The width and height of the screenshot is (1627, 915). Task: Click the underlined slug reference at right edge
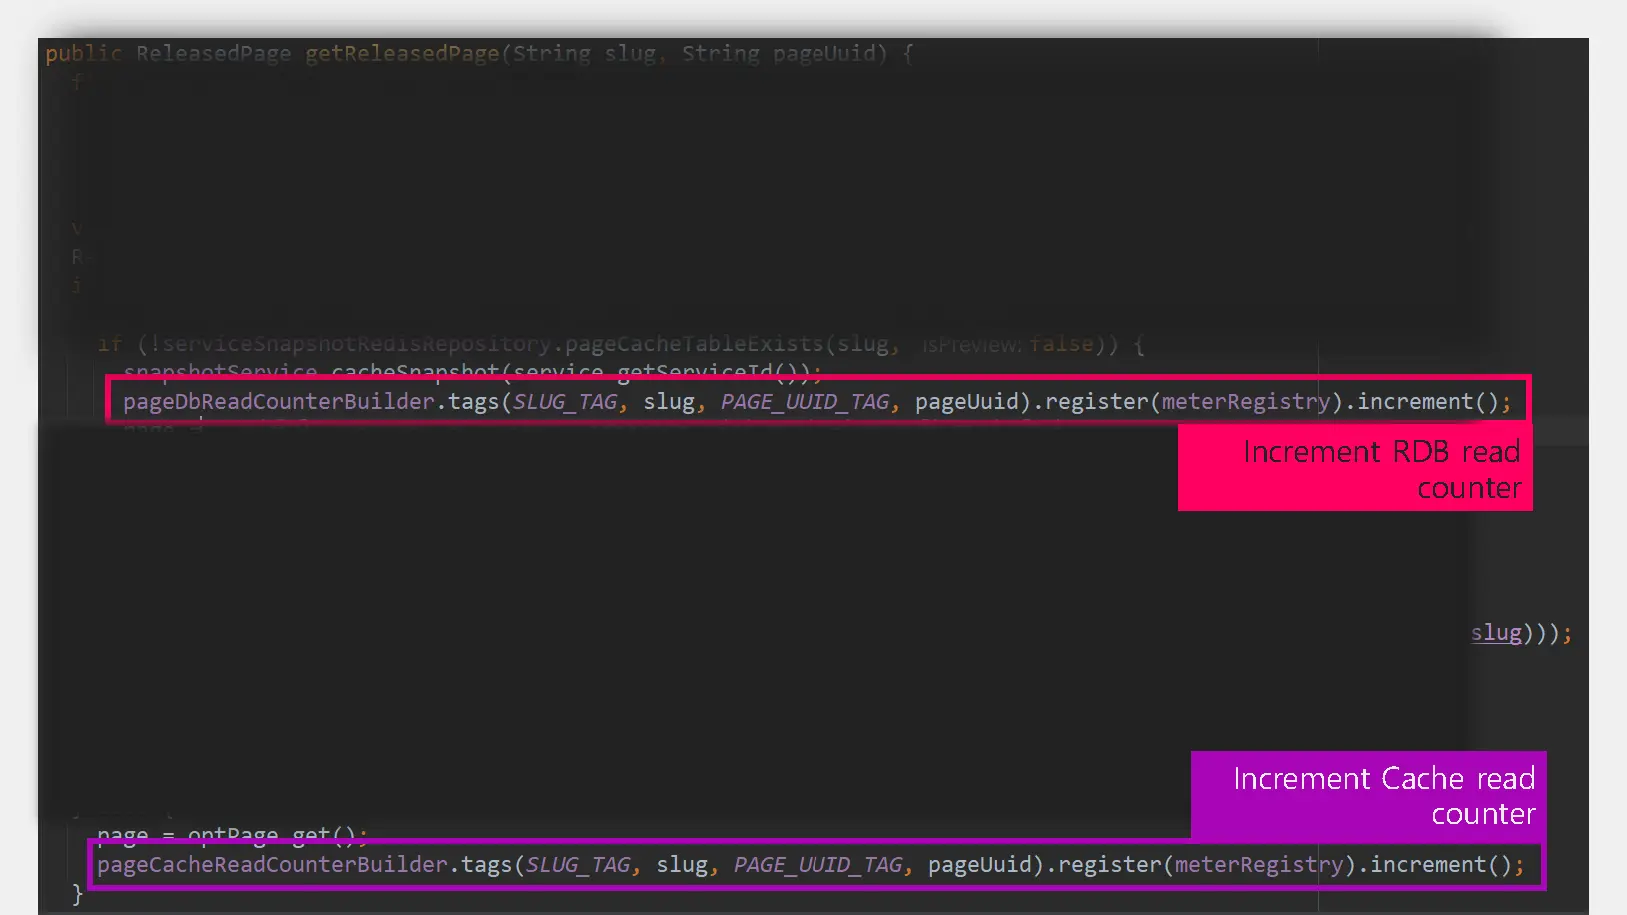(x=1496, y=633)
